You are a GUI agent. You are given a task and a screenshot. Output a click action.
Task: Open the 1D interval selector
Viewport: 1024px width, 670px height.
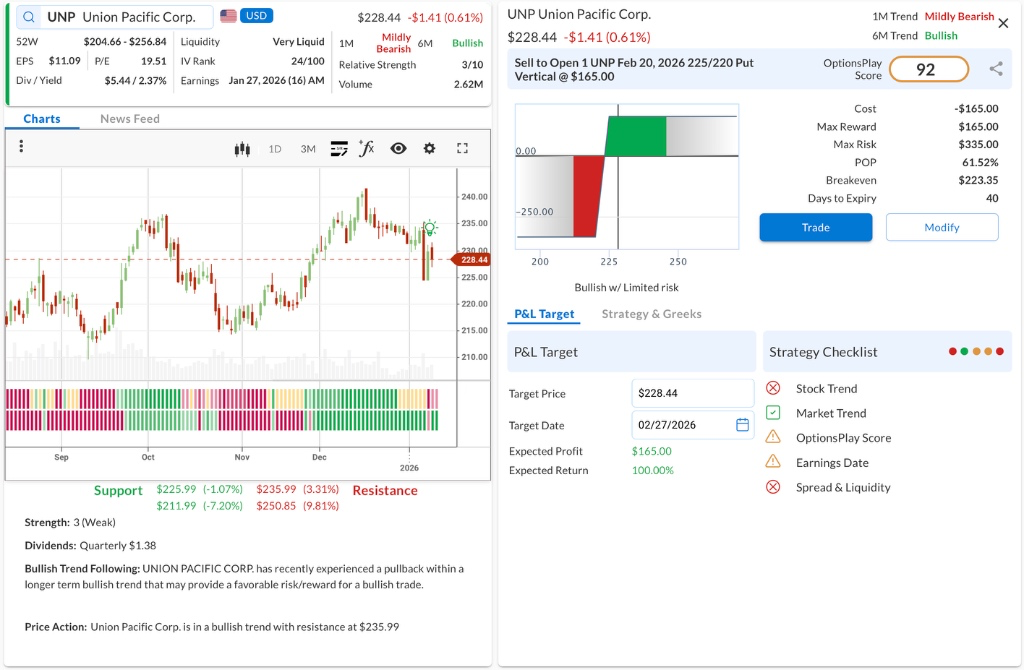click(x=274, y=147)
